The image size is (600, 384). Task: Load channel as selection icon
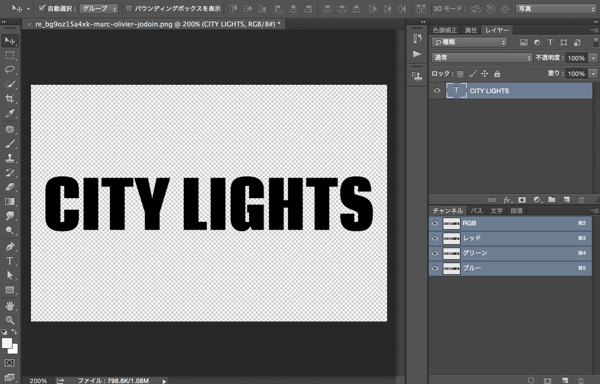pos(531,380)
